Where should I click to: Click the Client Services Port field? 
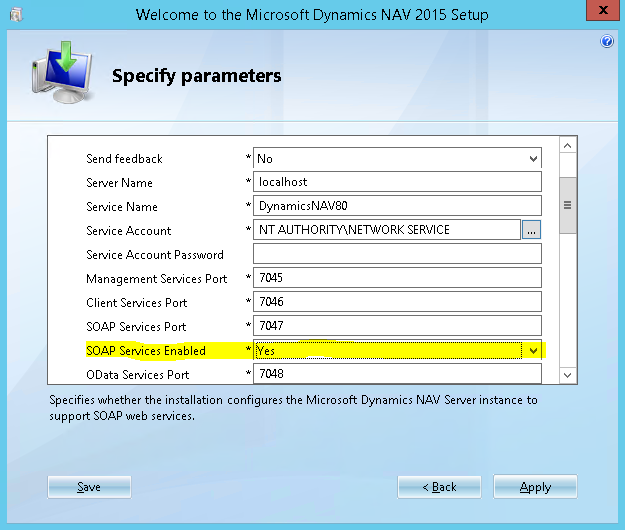397,302
